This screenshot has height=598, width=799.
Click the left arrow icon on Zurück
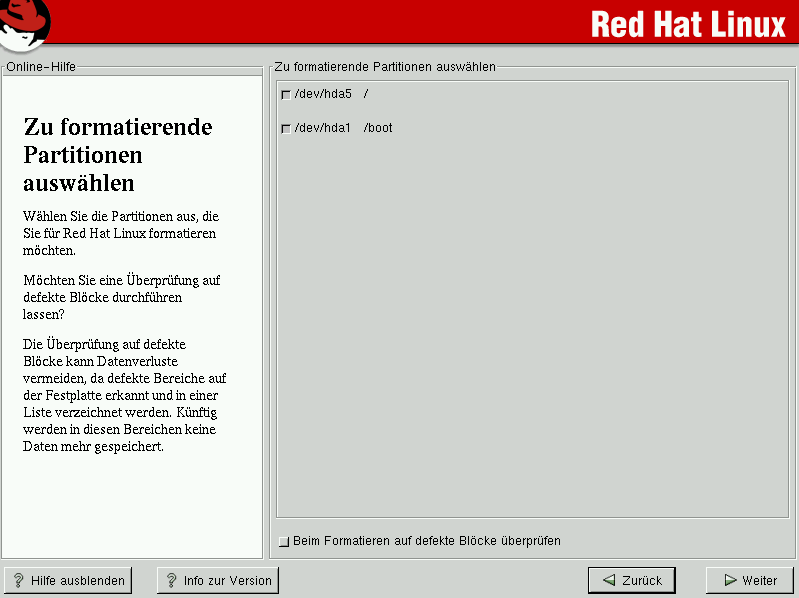pos(609,580)
